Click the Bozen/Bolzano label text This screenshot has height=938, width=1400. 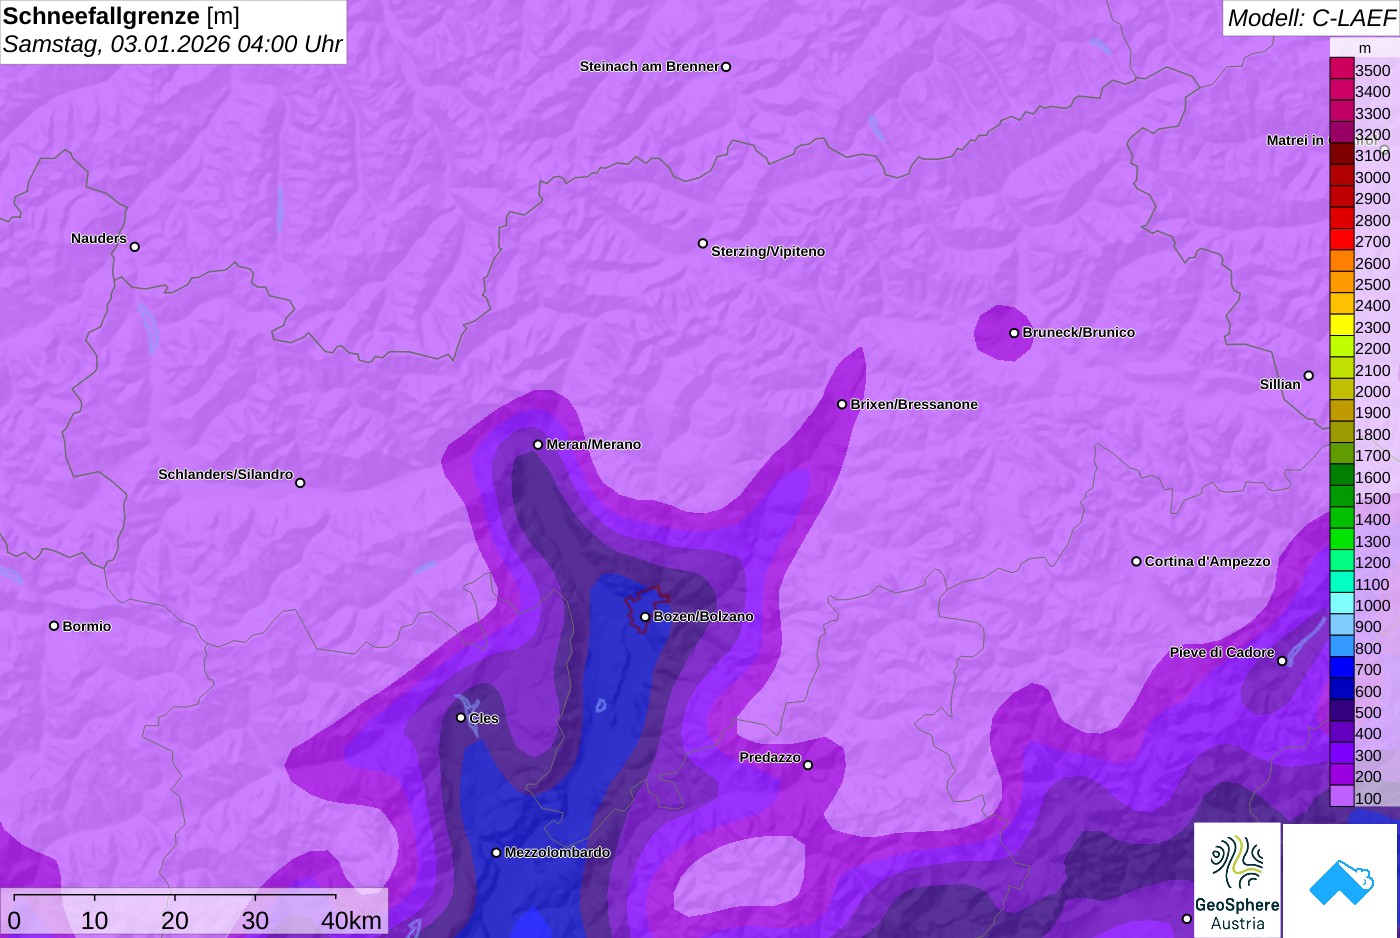click(x=704, y=617)
